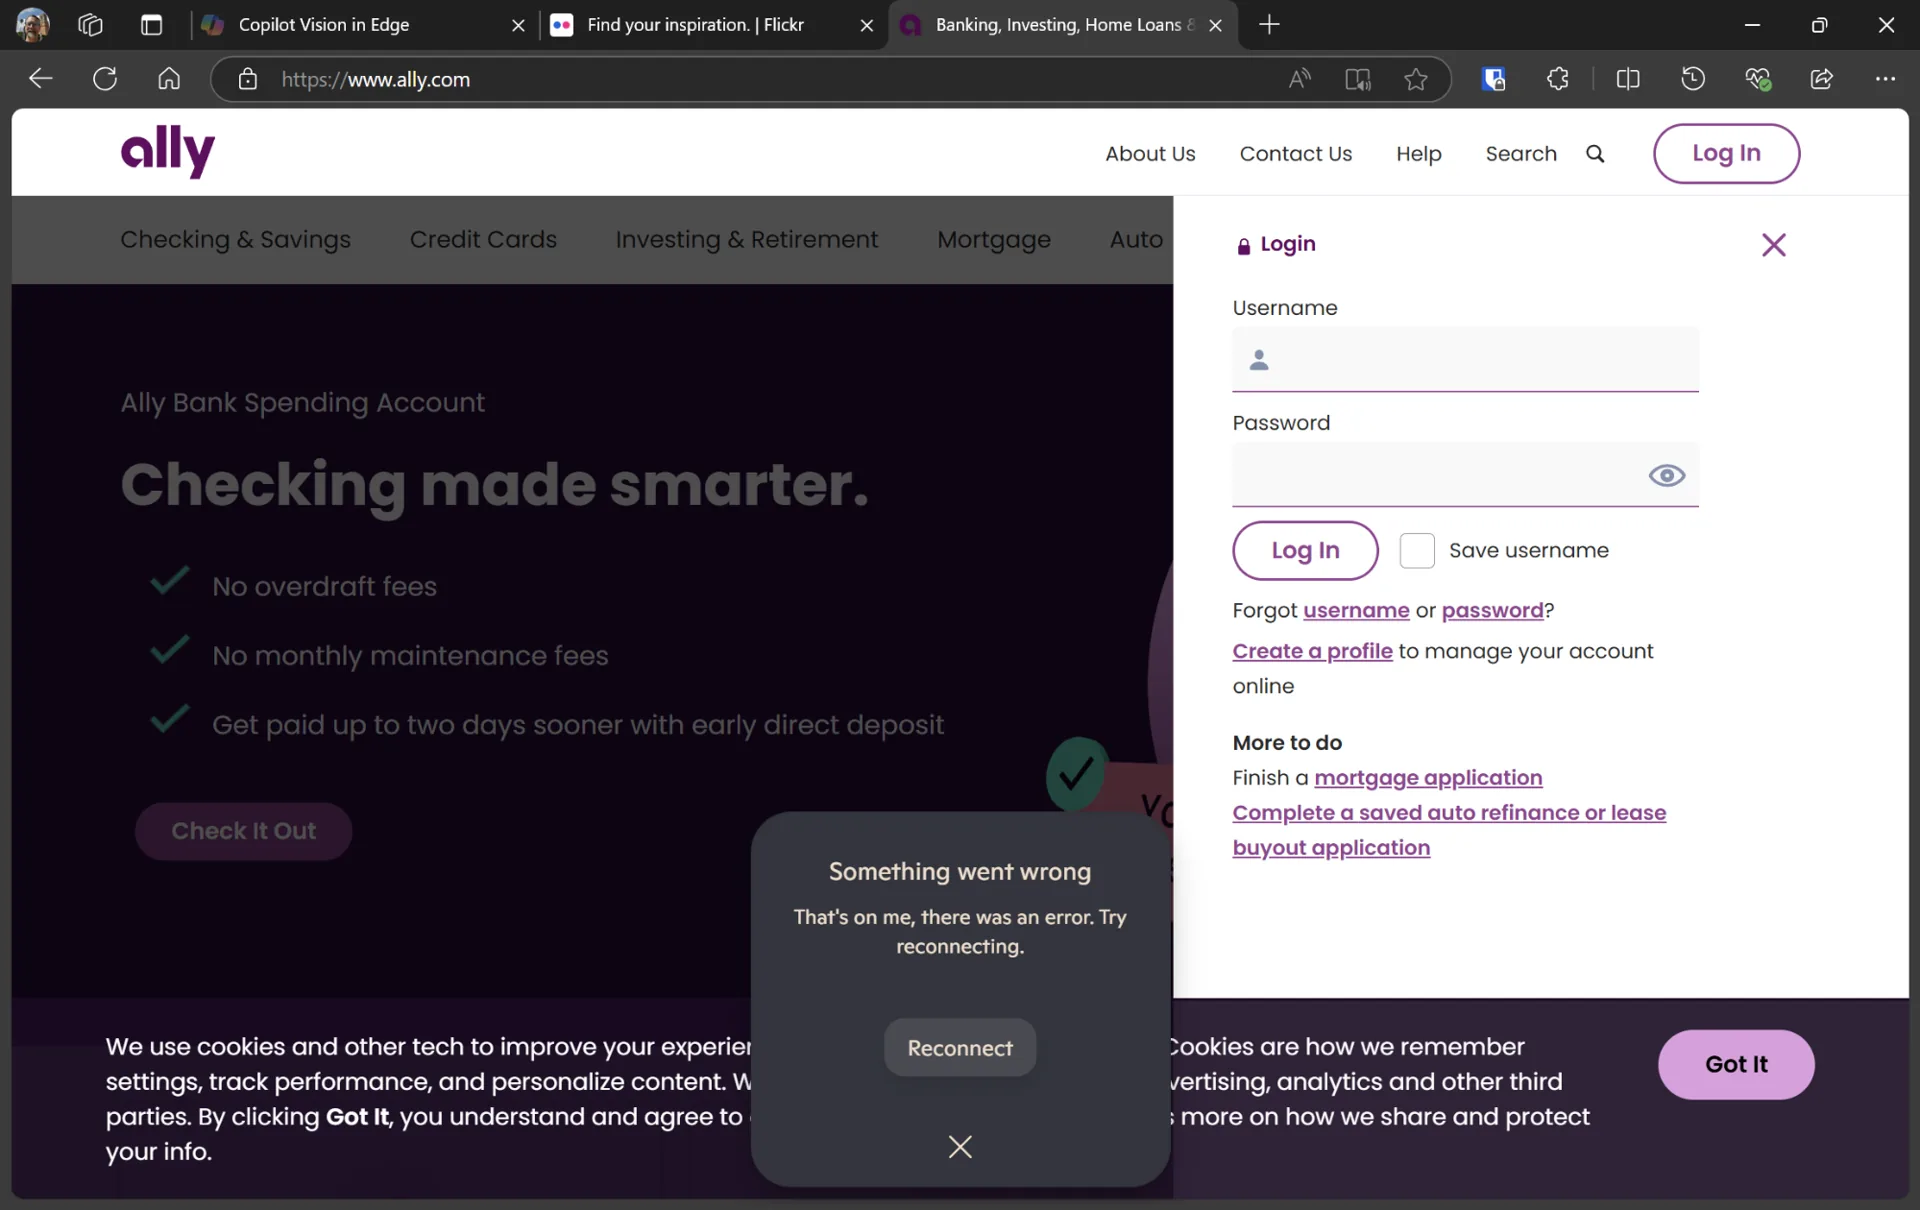This screenshot has height=1210, width=1920.
Task: Add this page to favorites
Action: 1415,79
